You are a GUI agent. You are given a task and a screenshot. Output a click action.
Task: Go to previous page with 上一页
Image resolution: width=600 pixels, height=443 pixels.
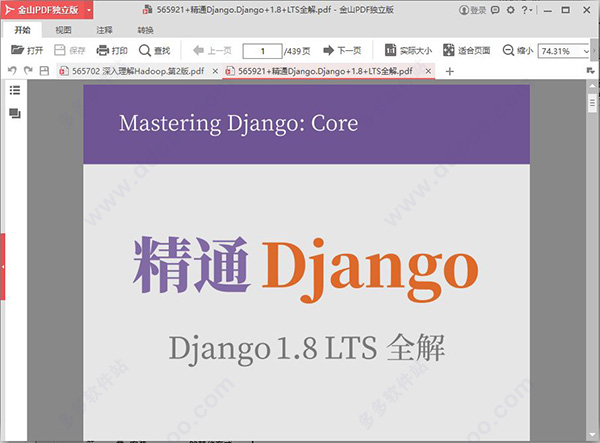click(213, 50)
